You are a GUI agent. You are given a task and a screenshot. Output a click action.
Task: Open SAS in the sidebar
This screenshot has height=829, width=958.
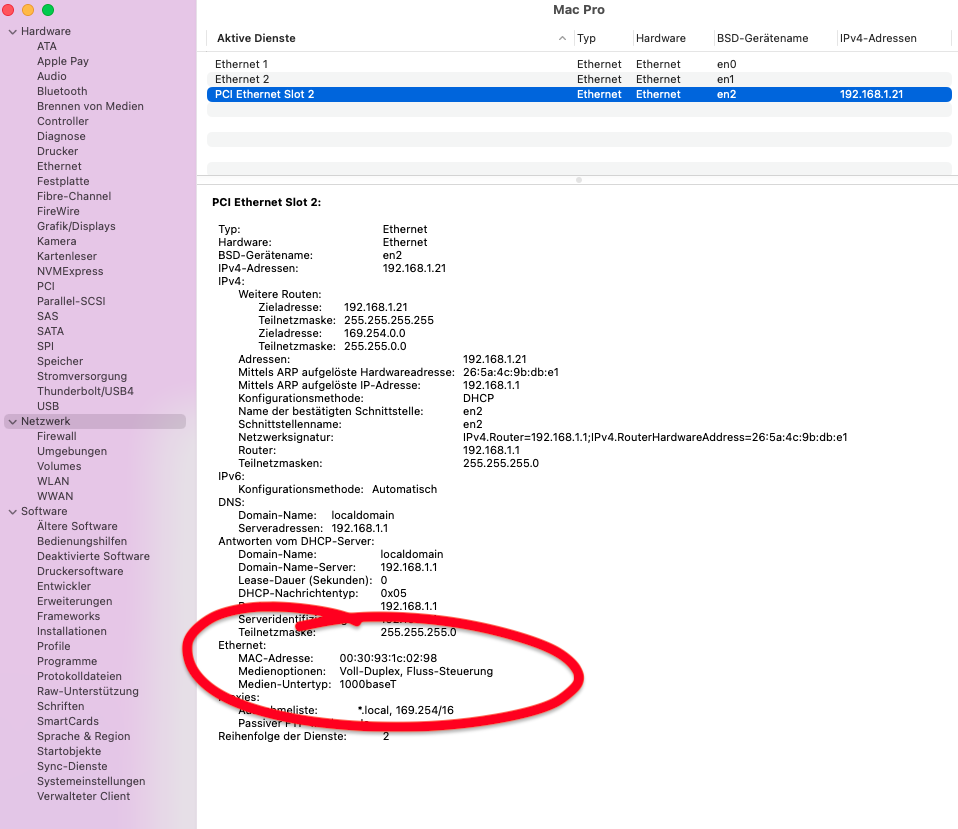(x=48, y=316)
